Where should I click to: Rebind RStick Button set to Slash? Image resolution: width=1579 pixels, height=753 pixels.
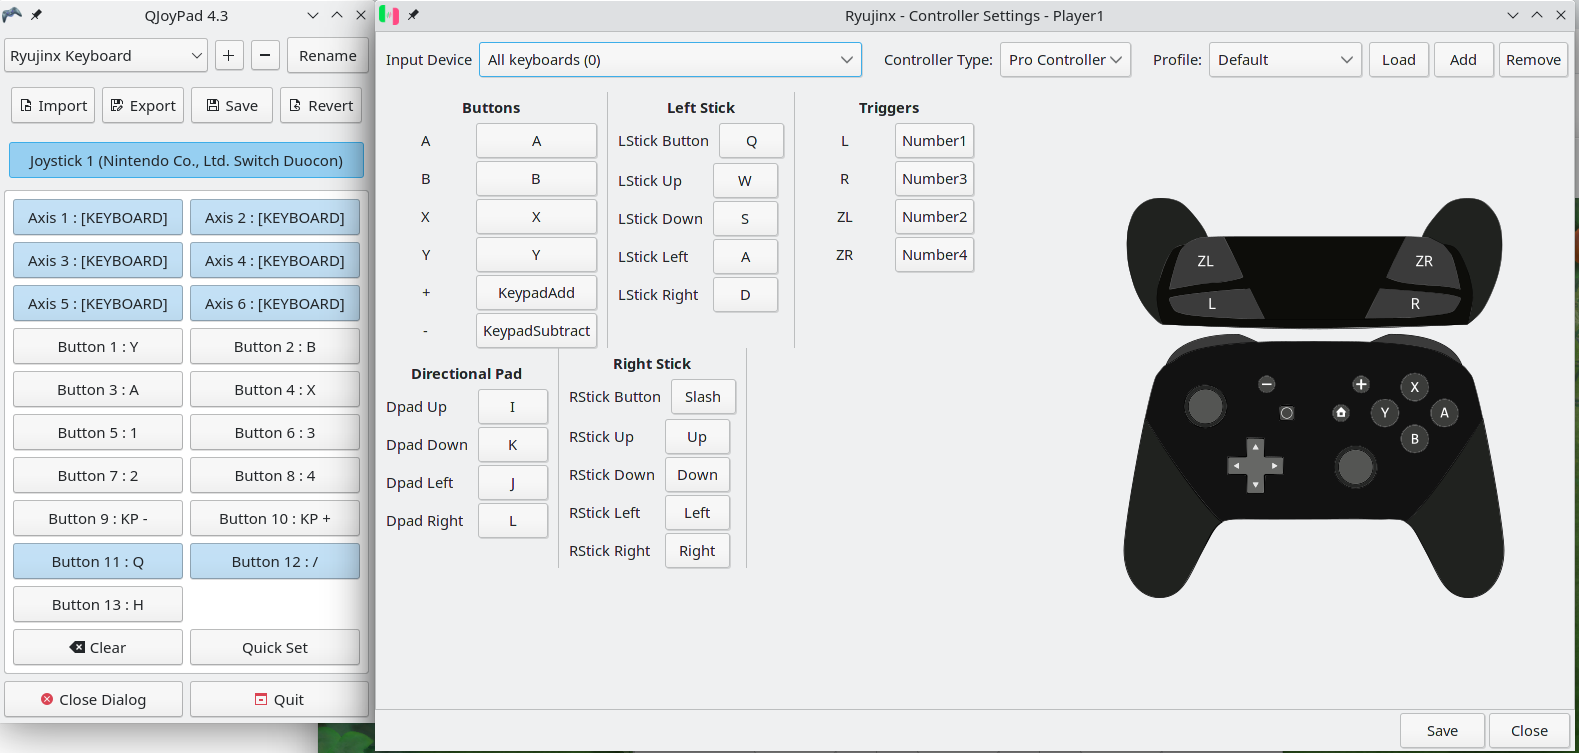pos(703,397)
